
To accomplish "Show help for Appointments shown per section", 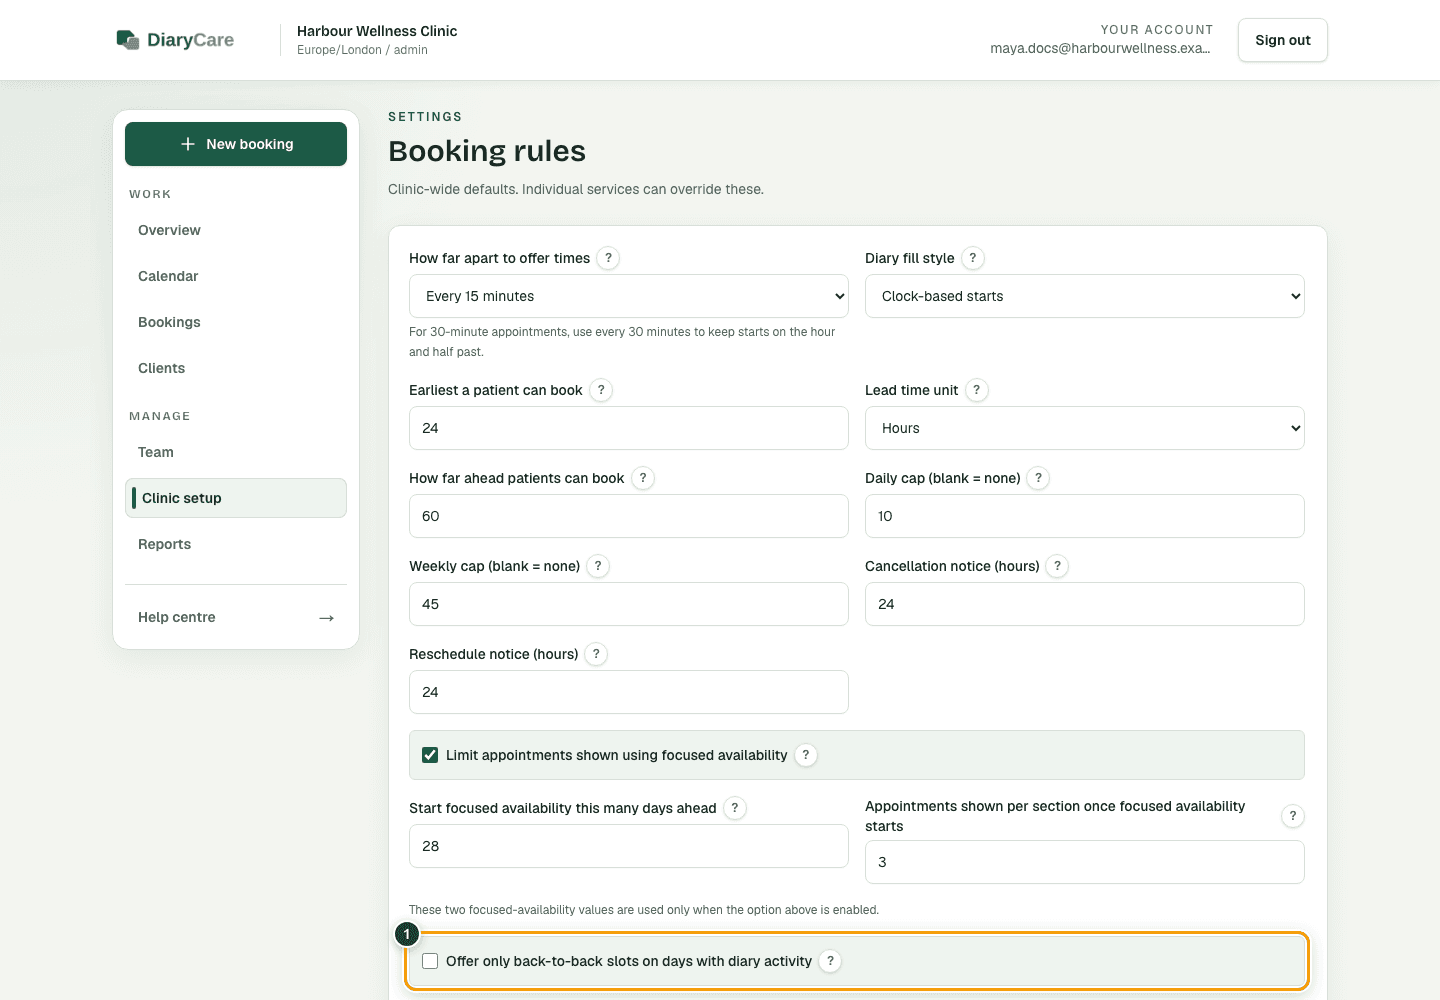I will pos(1293,816).
